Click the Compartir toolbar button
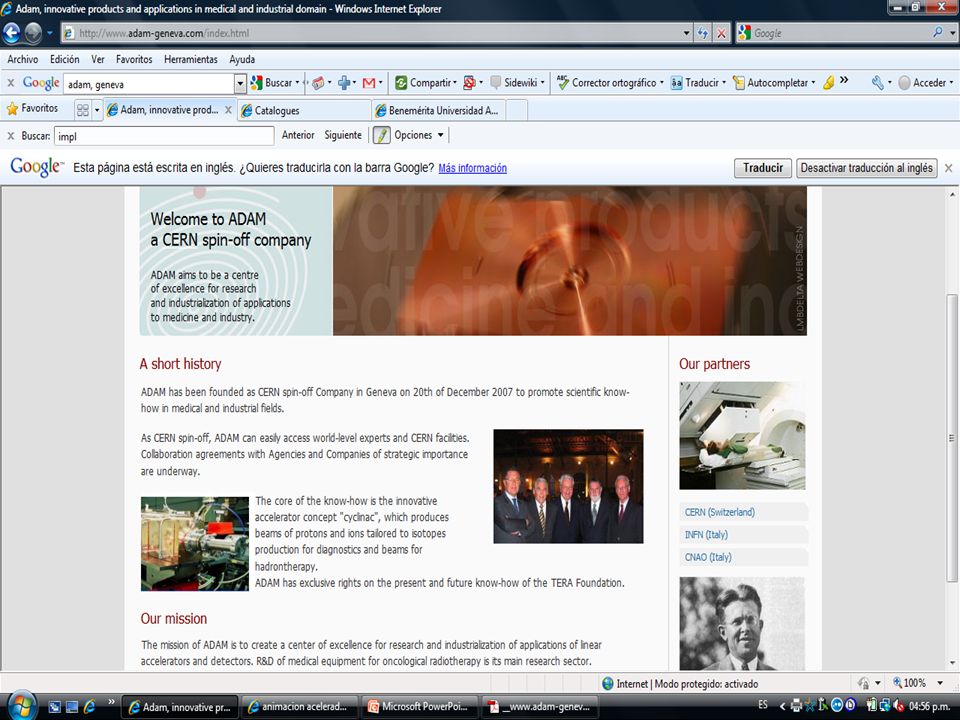The width and height of the screenshot is (960, 720). pyautogui.click(x=426, y=83)
